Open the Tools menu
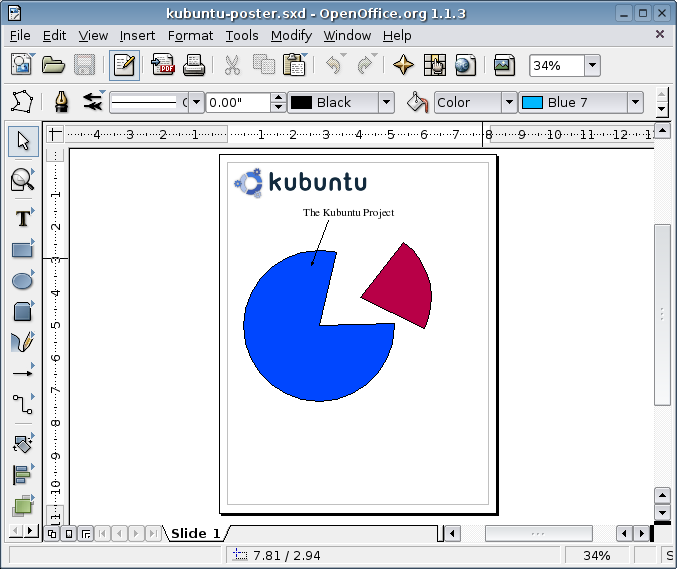 [x=242, y=35]
